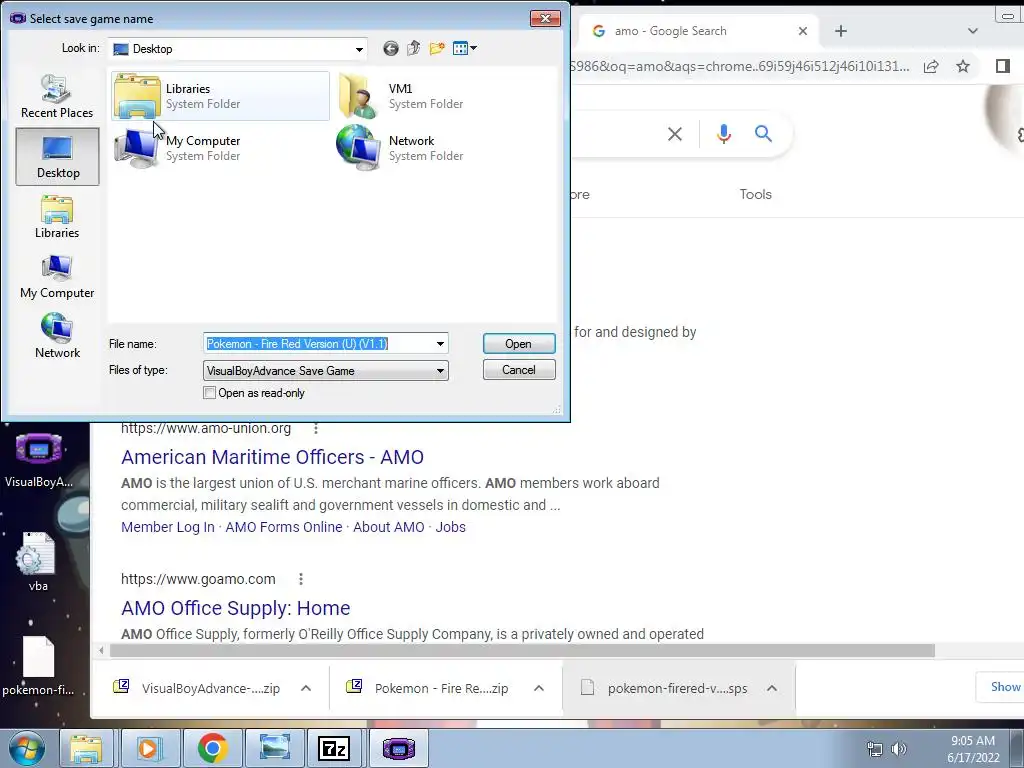The width and height of the screenshot is (1024, 768).
Task: Open My Computer in dialog sidebar
Action: coord(57,277)
